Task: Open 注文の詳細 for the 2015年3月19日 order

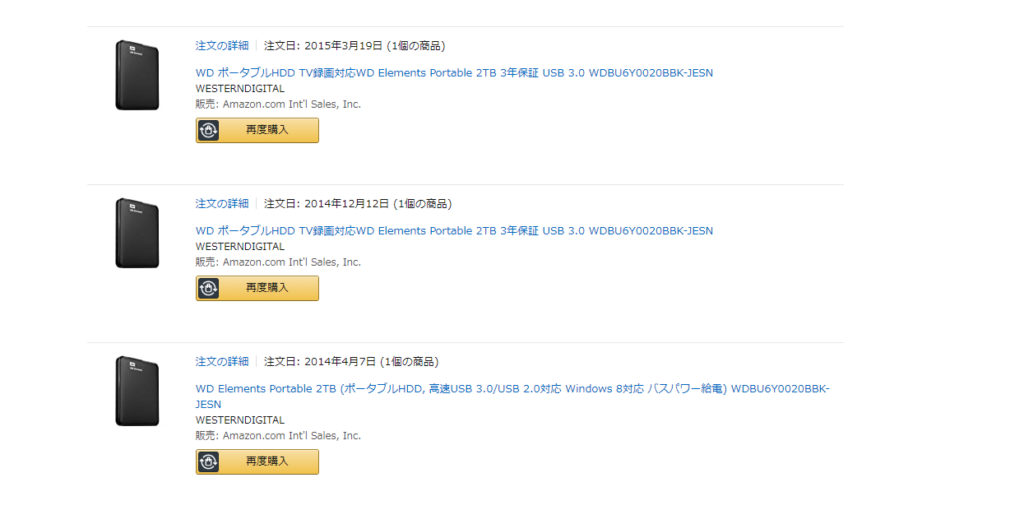Action: [222, 45]
